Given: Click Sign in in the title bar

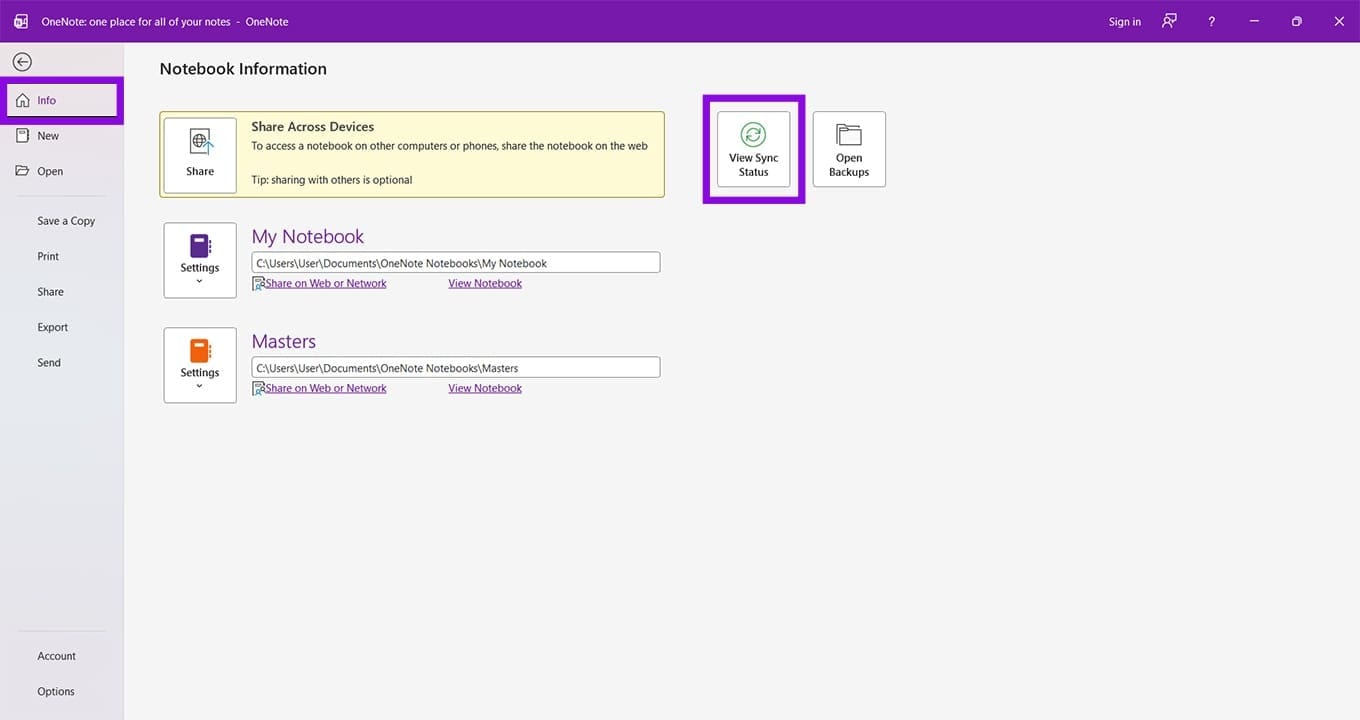Looking at the screenshot, I should (x=1125, y=22).
